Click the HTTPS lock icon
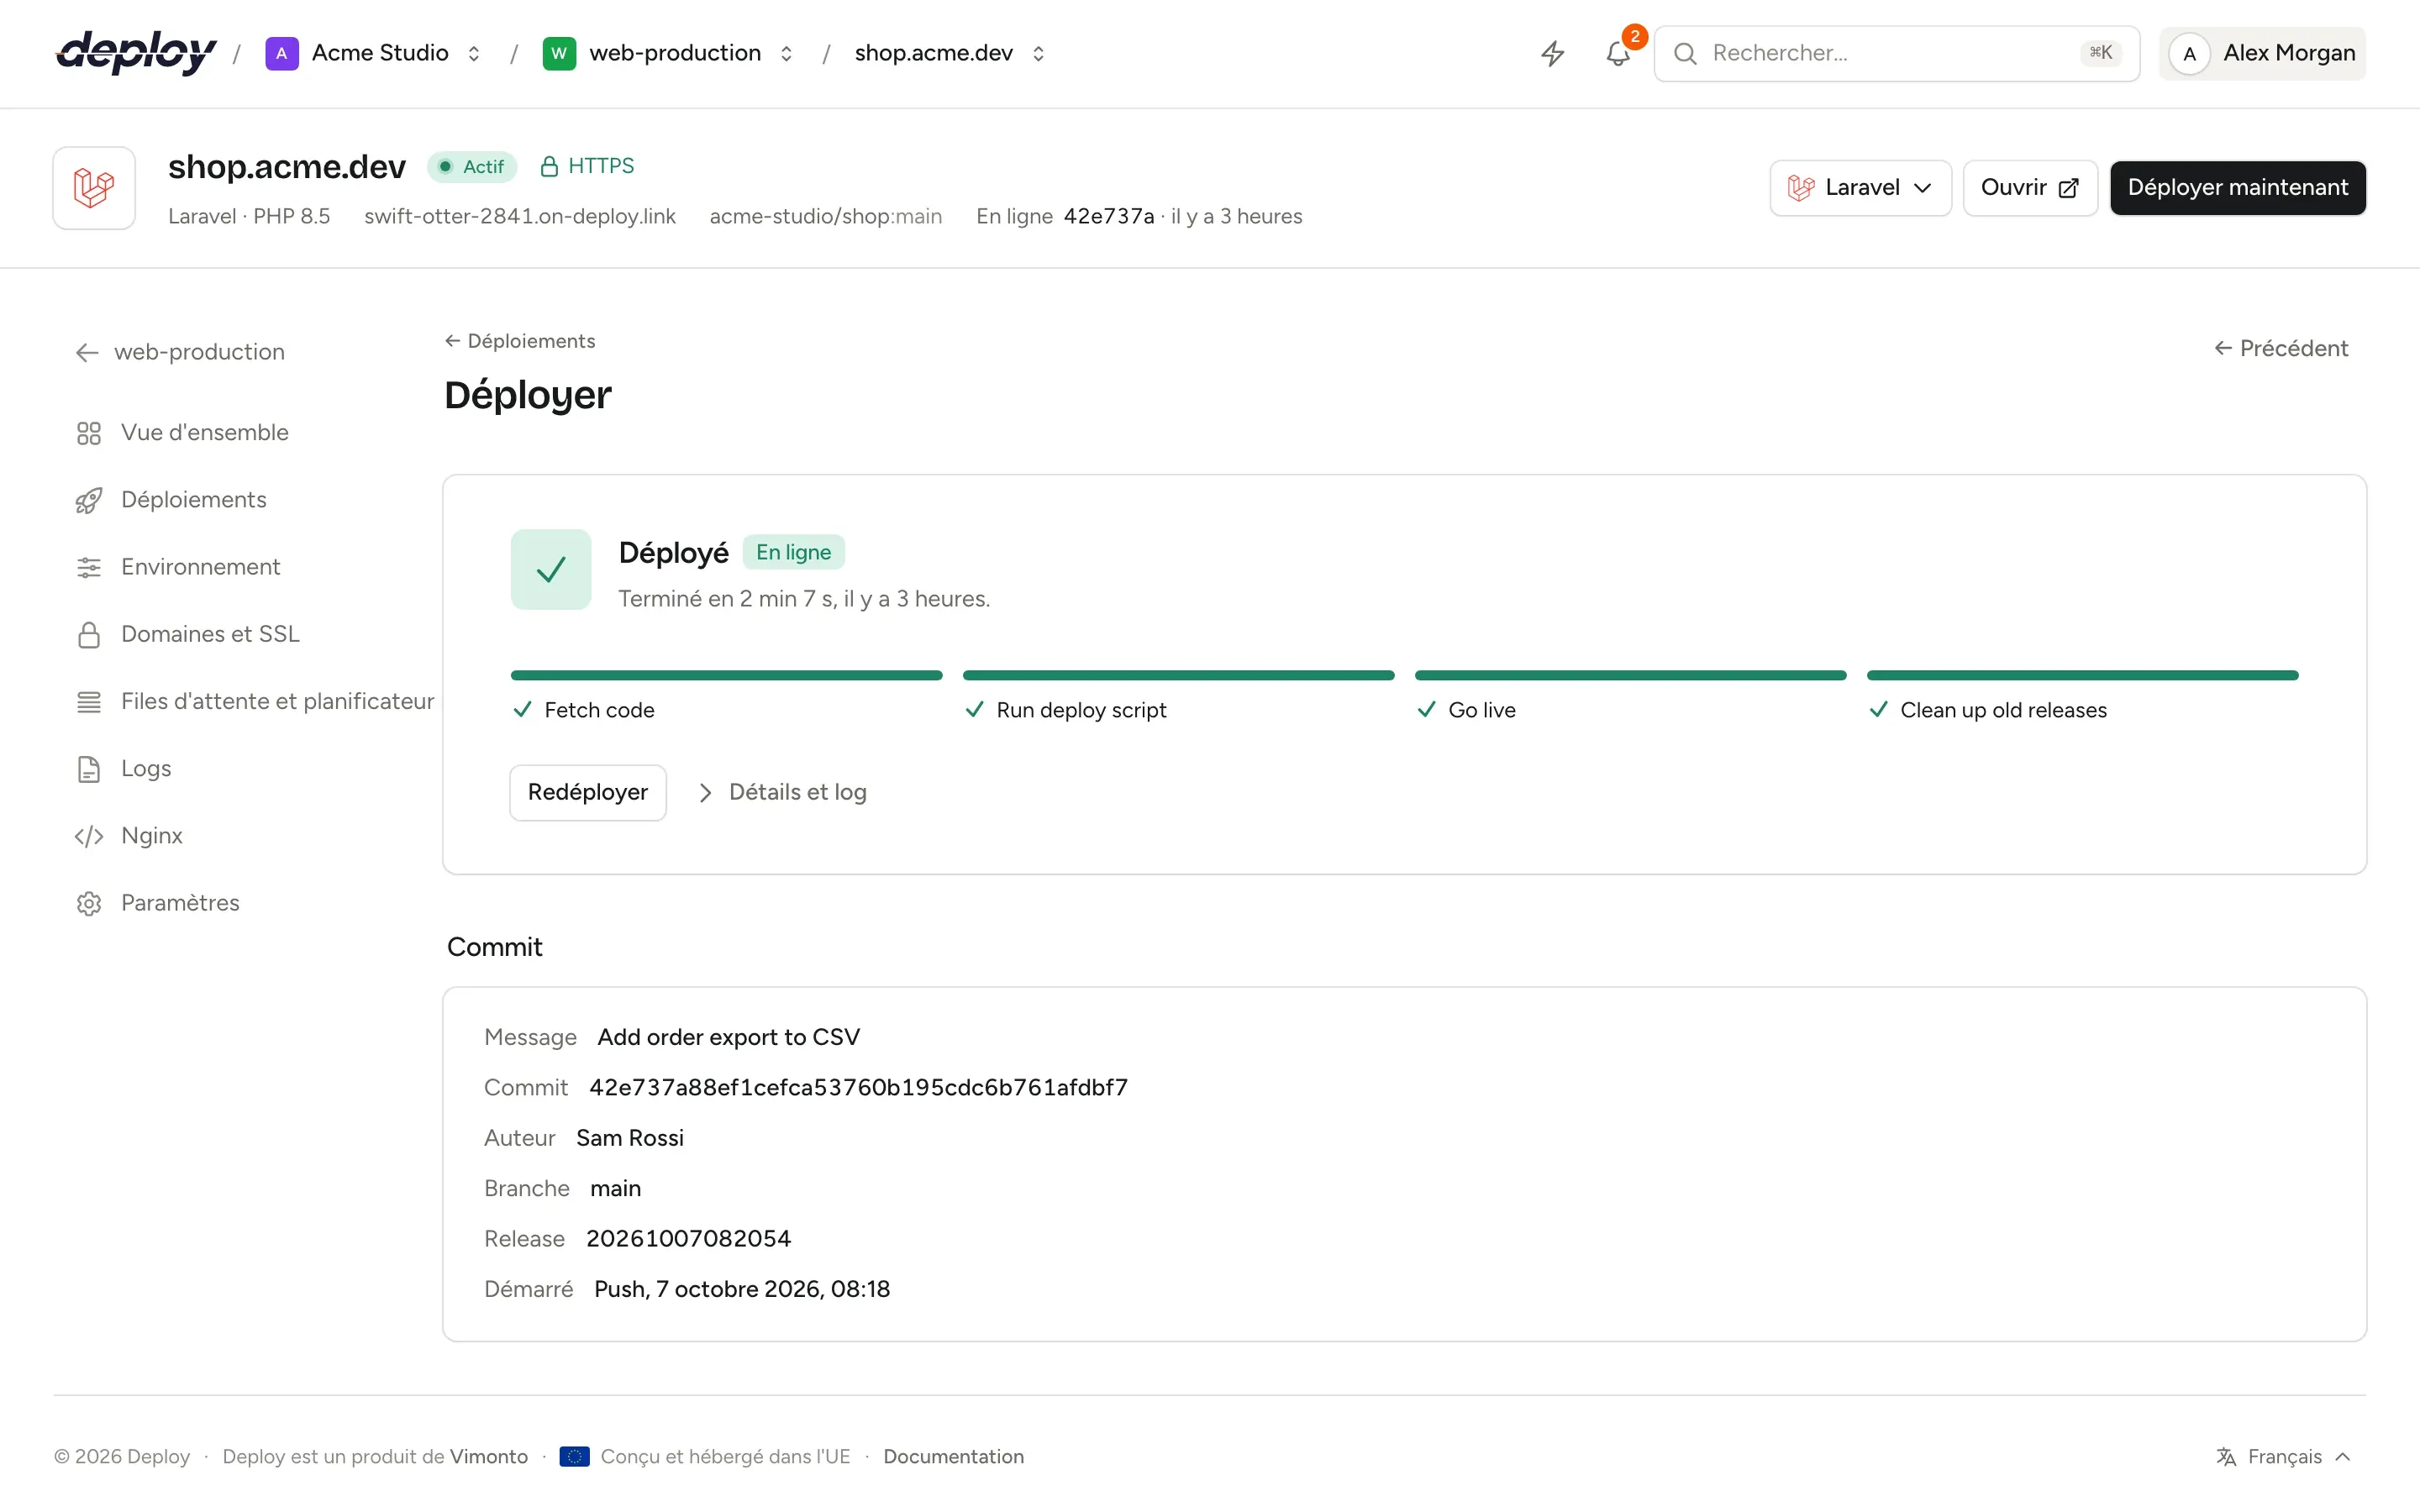 coord(549,166)
